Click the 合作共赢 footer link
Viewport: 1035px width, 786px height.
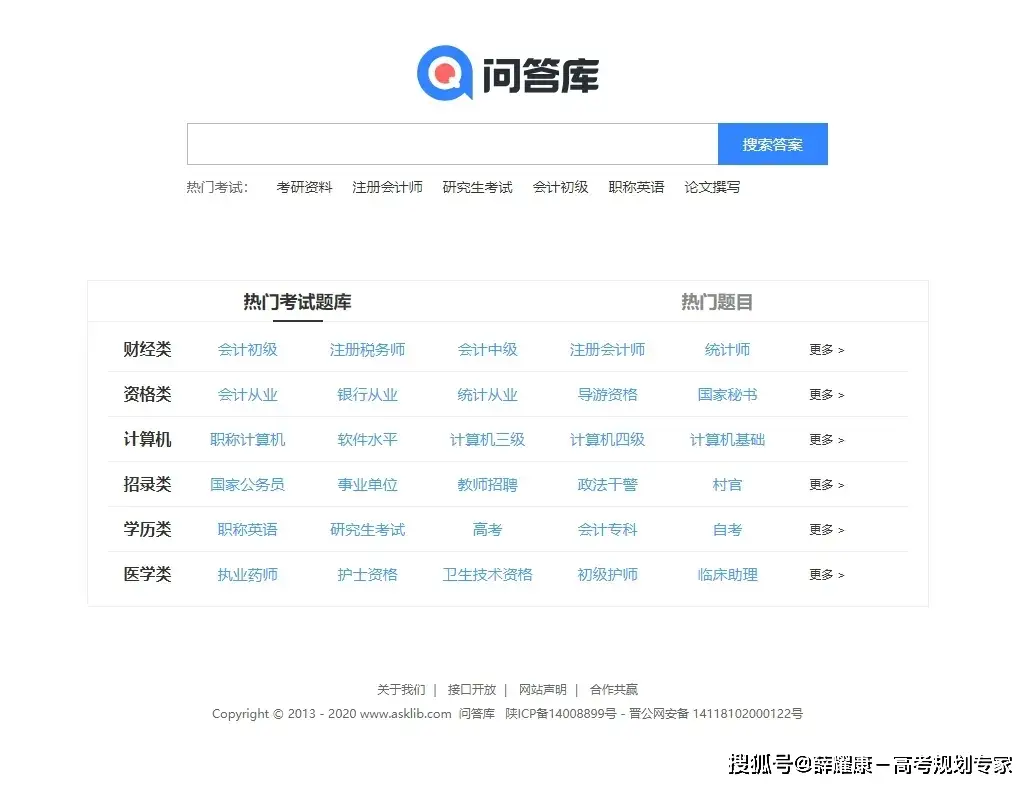click(x=614, y=689)
